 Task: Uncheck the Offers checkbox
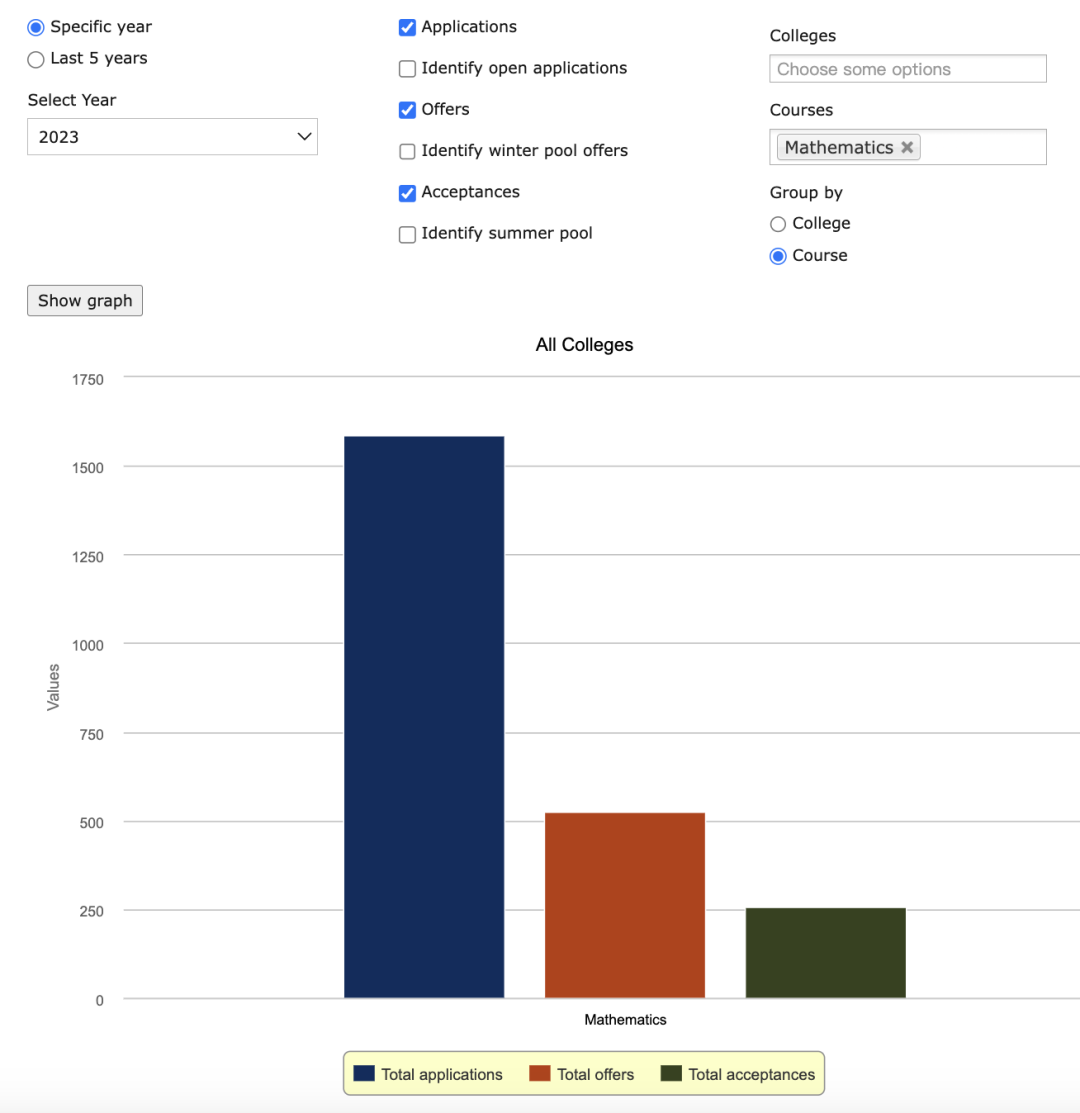click(x=407, y=110)
